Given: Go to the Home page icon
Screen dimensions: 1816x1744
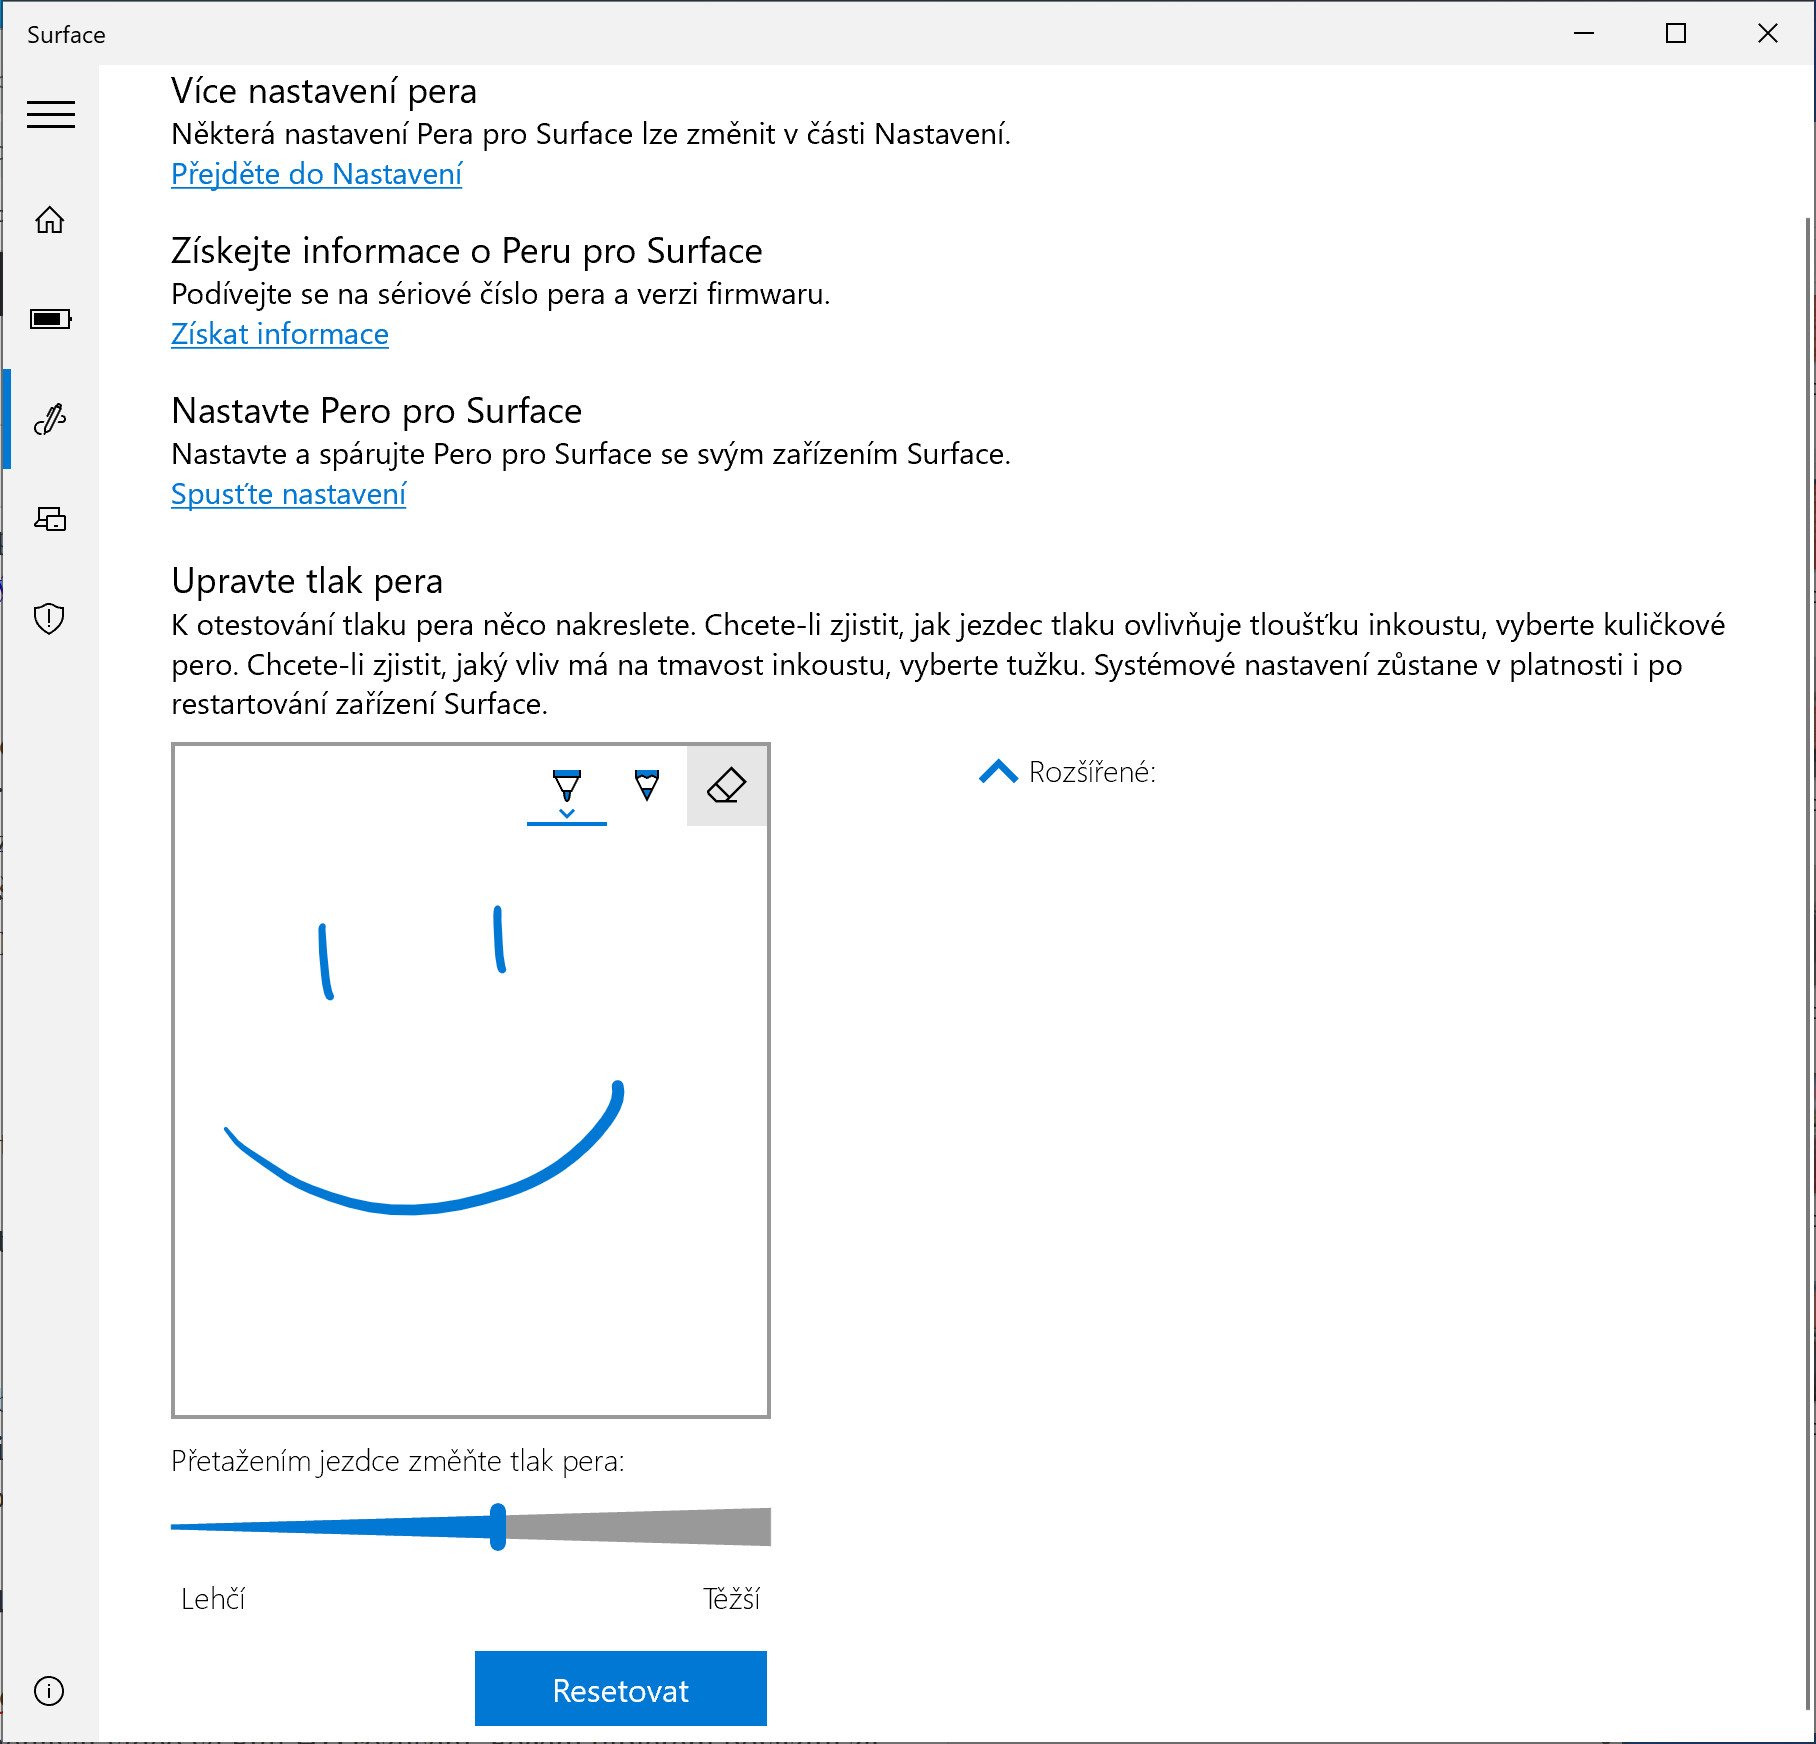Looking at the screenshot, I should [50, 219].
